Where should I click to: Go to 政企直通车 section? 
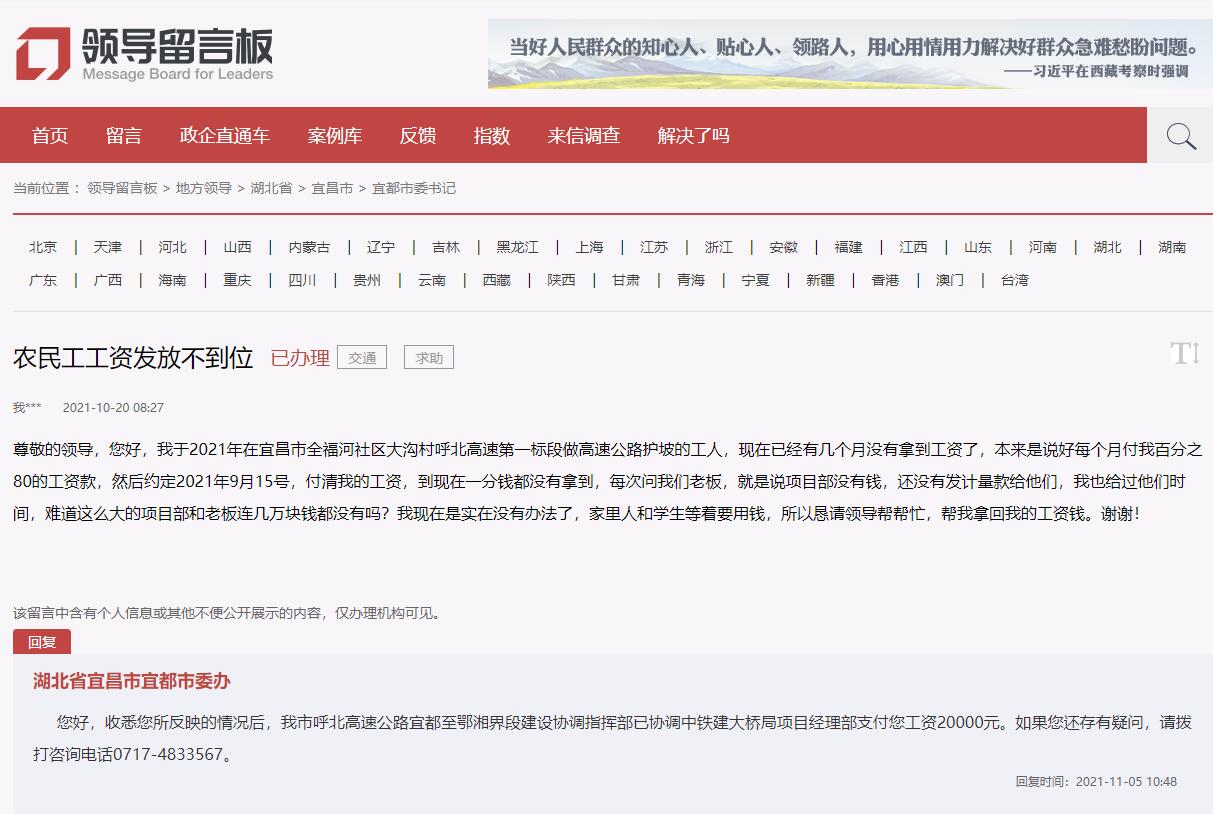tap(225, 136)
